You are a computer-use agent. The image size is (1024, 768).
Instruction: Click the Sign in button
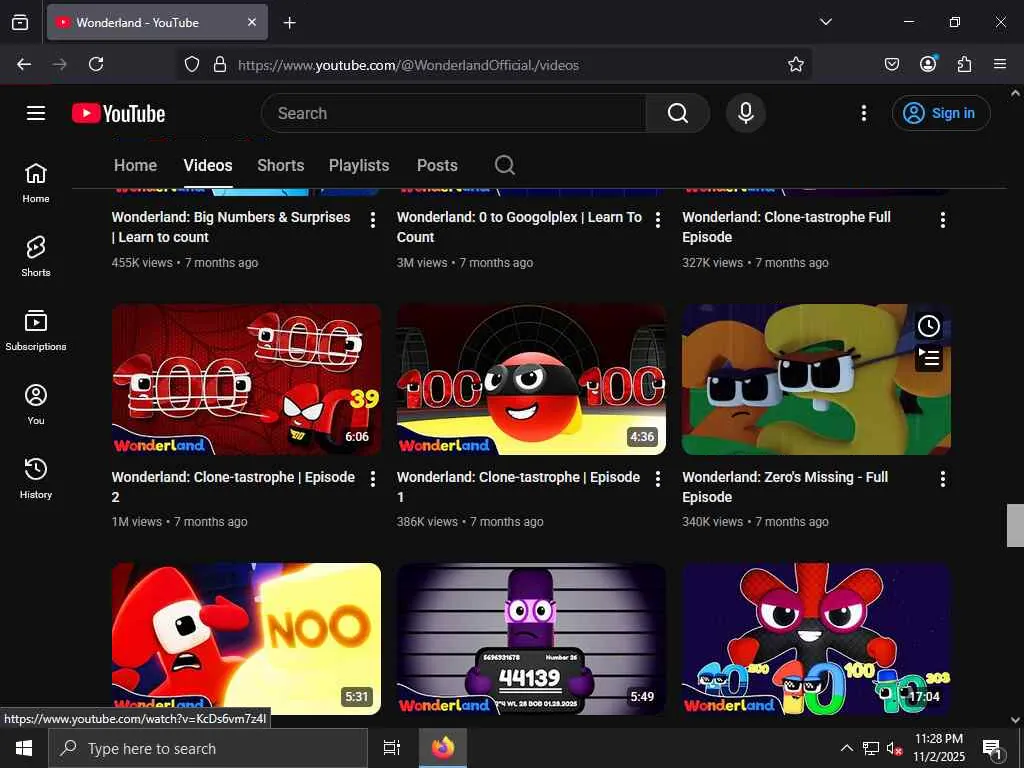[941, 113]
